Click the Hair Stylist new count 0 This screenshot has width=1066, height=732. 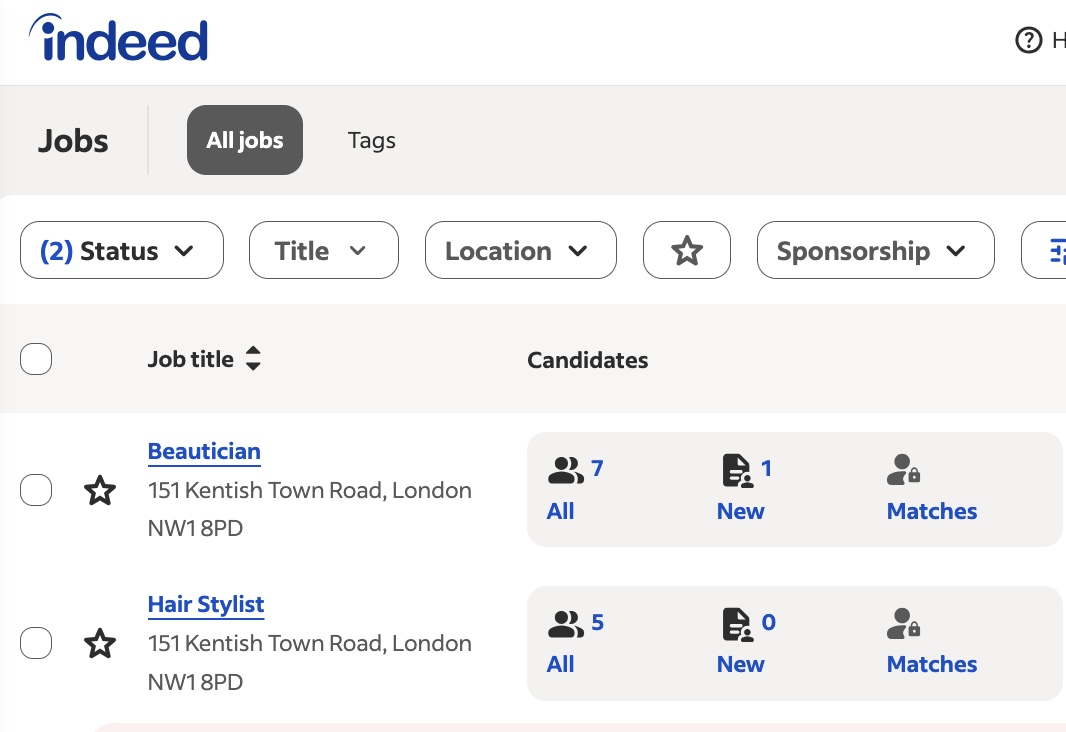(768, 622)
